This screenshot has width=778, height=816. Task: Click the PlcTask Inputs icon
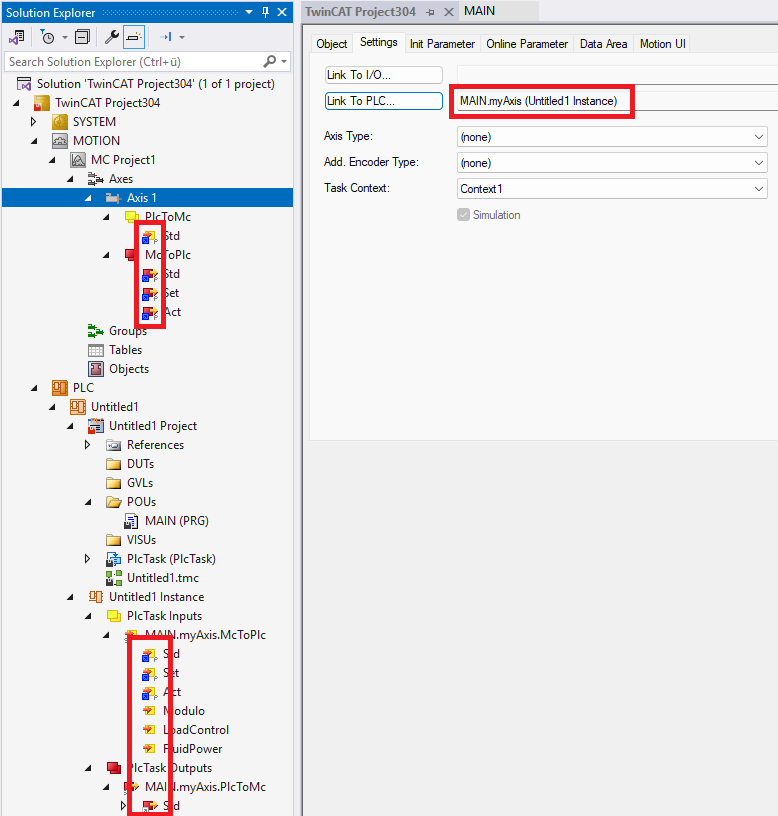pyautogui.click(x=113, y=616)
